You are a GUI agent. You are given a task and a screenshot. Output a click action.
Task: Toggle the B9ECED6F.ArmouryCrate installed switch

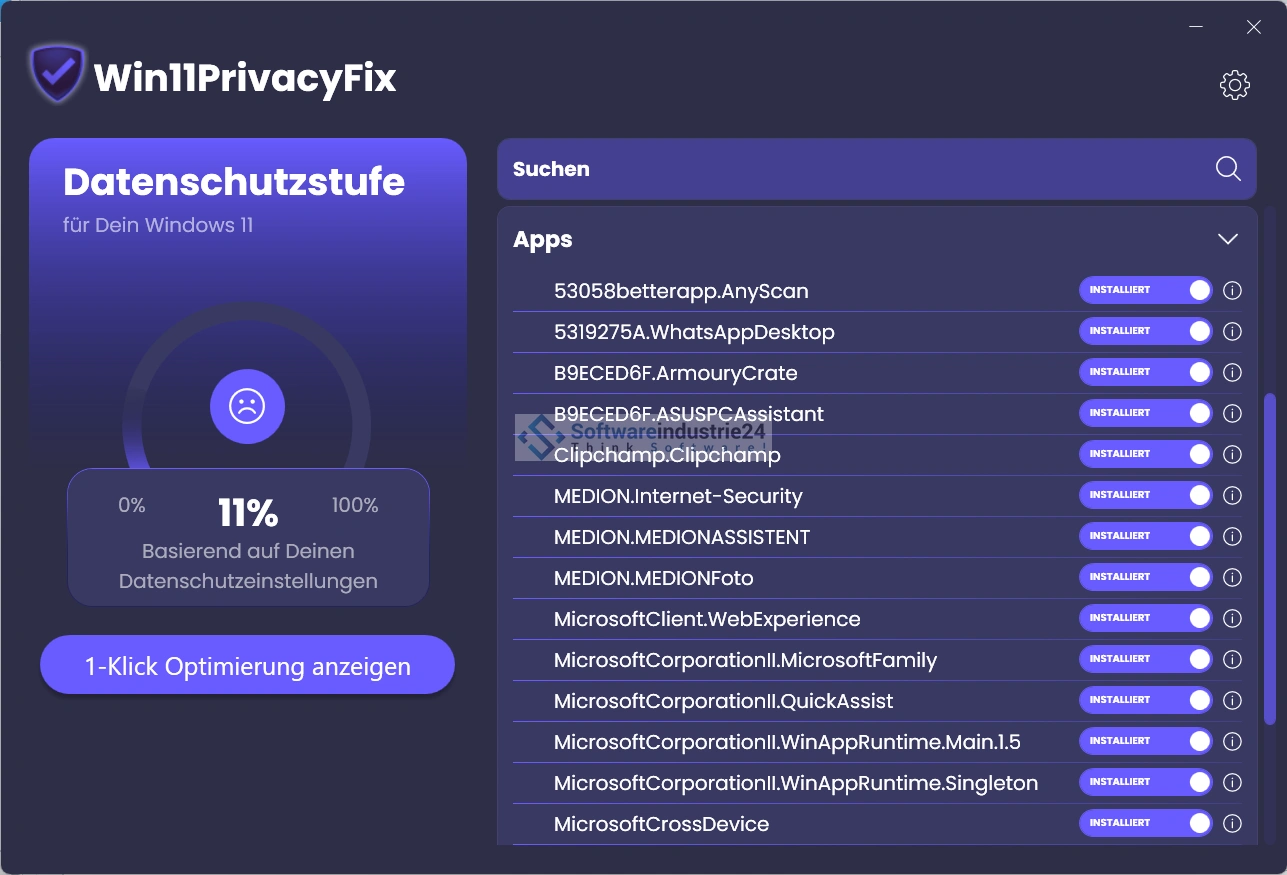1145,373
